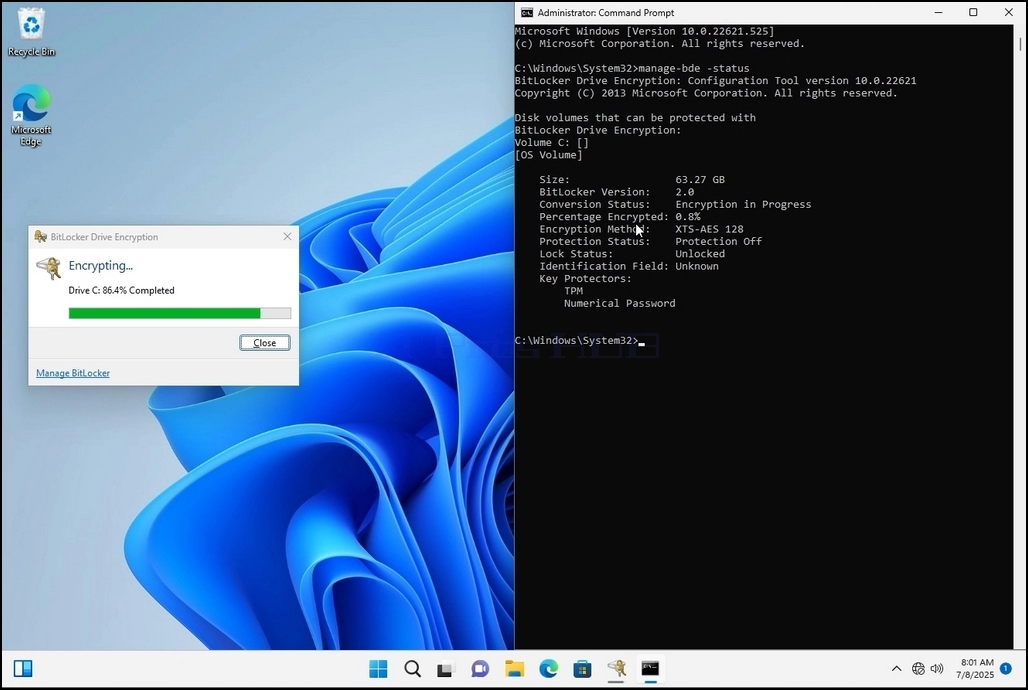The image size is (1028, 690).
Task: Open Command Prompt system menu icon
Action: click(526, 12)
